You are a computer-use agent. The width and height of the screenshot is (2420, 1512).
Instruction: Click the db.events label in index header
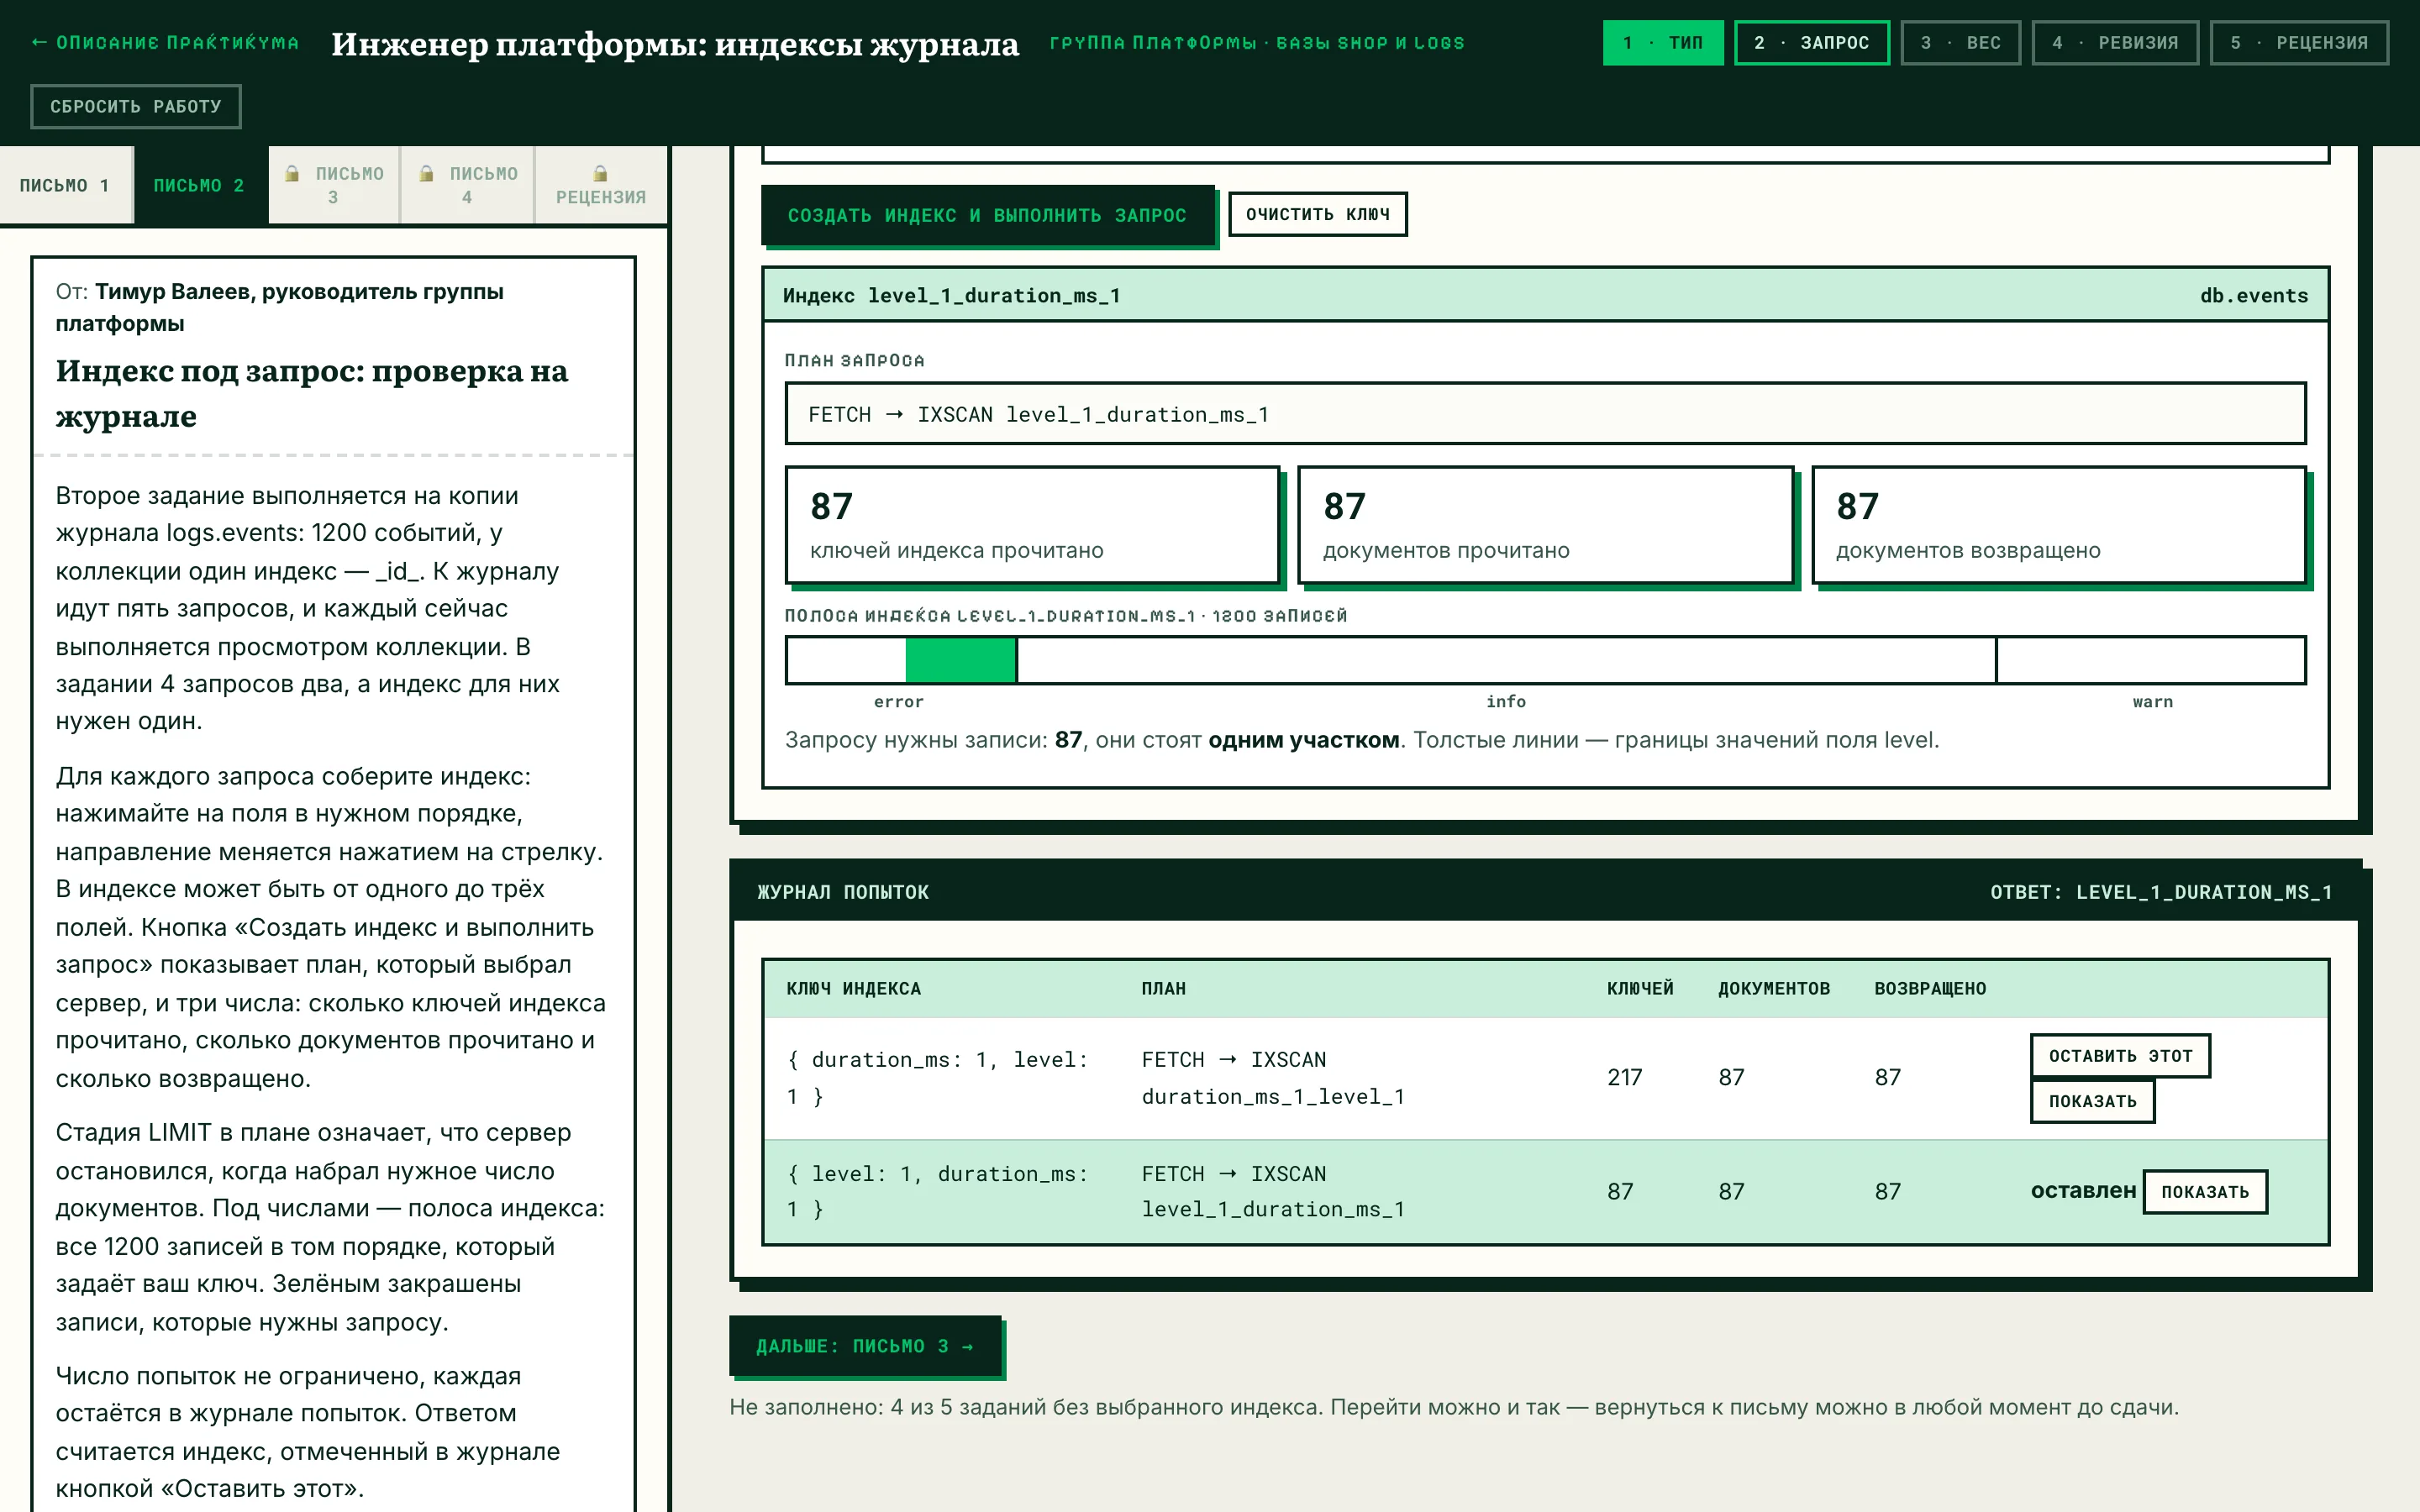point(2254,295)
